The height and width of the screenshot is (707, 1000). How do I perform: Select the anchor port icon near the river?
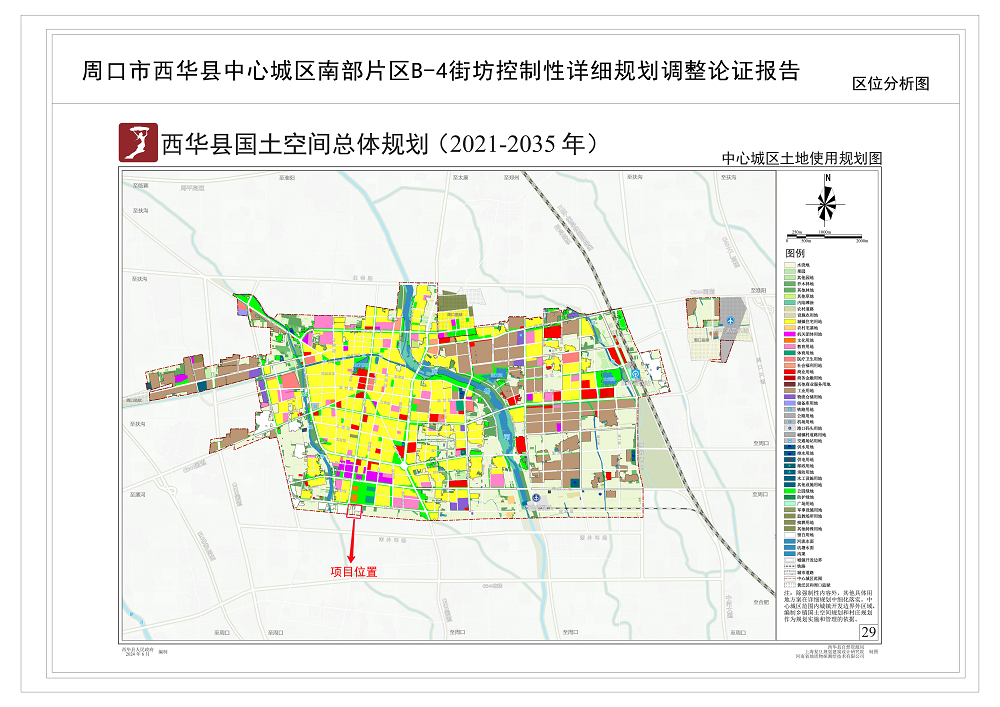click(536, 497)
